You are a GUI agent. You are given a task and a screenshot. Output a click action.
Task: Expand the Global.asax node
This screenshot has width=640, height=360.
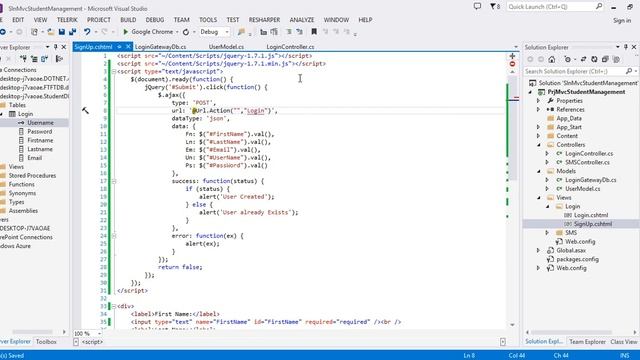click(539, 251)
